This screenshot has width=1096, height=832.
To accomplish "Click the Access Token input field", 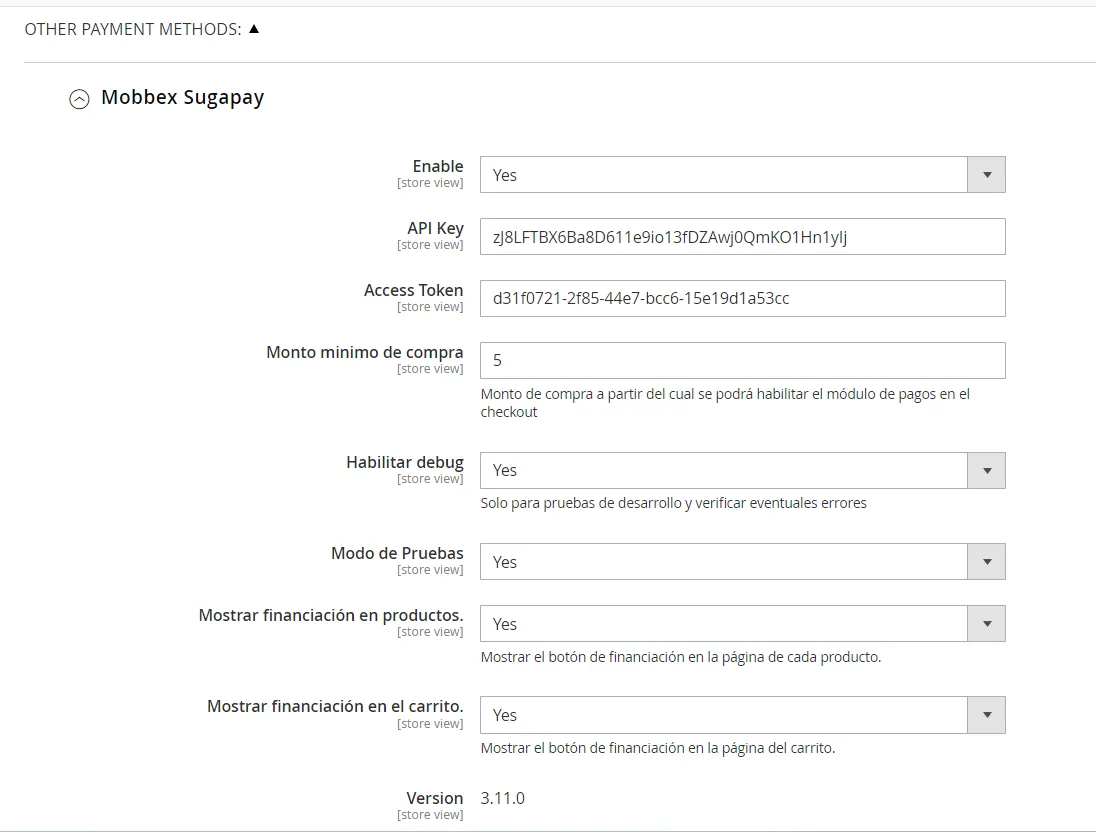I will point(742,299).
